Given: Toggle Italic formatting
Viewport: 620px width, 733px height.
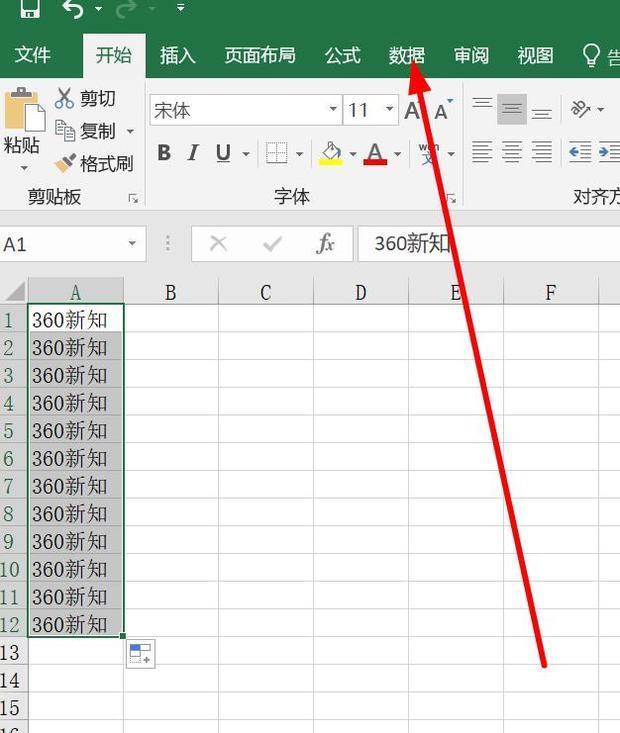Looking at the screenshot, I should click(193, 153).
